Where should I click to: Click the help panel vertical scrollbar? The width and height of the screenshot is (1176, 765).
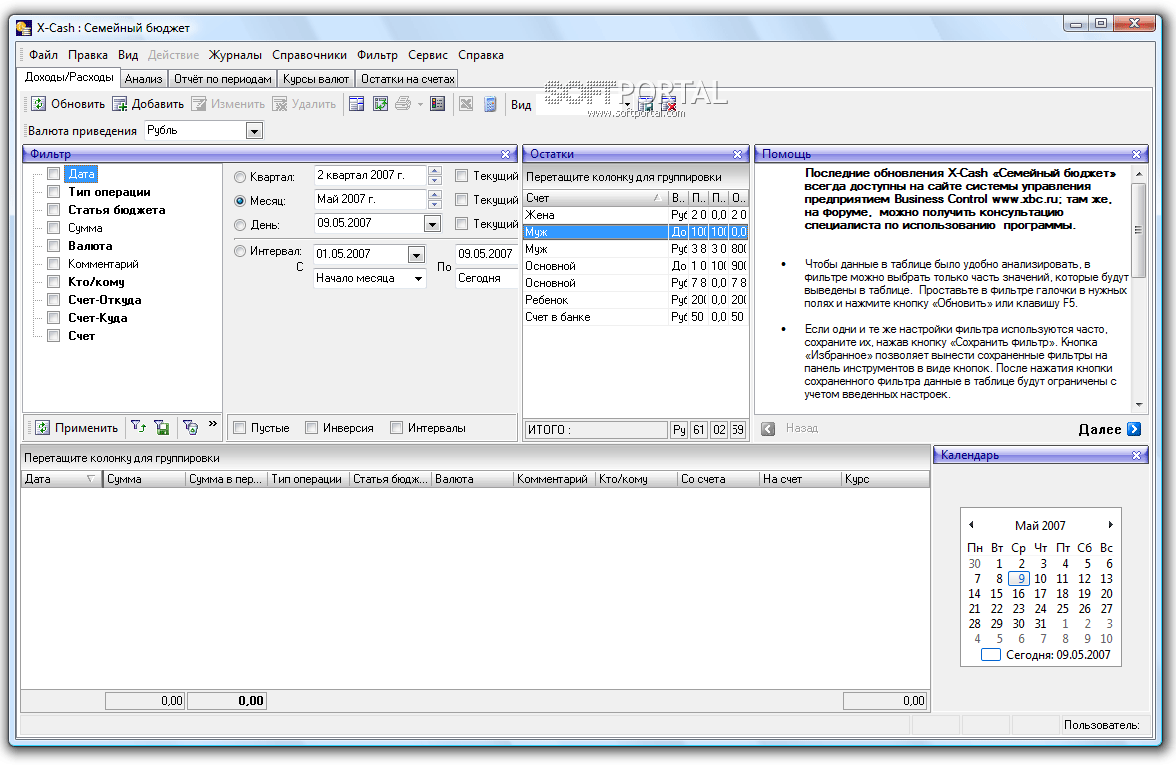[1138, 230]
